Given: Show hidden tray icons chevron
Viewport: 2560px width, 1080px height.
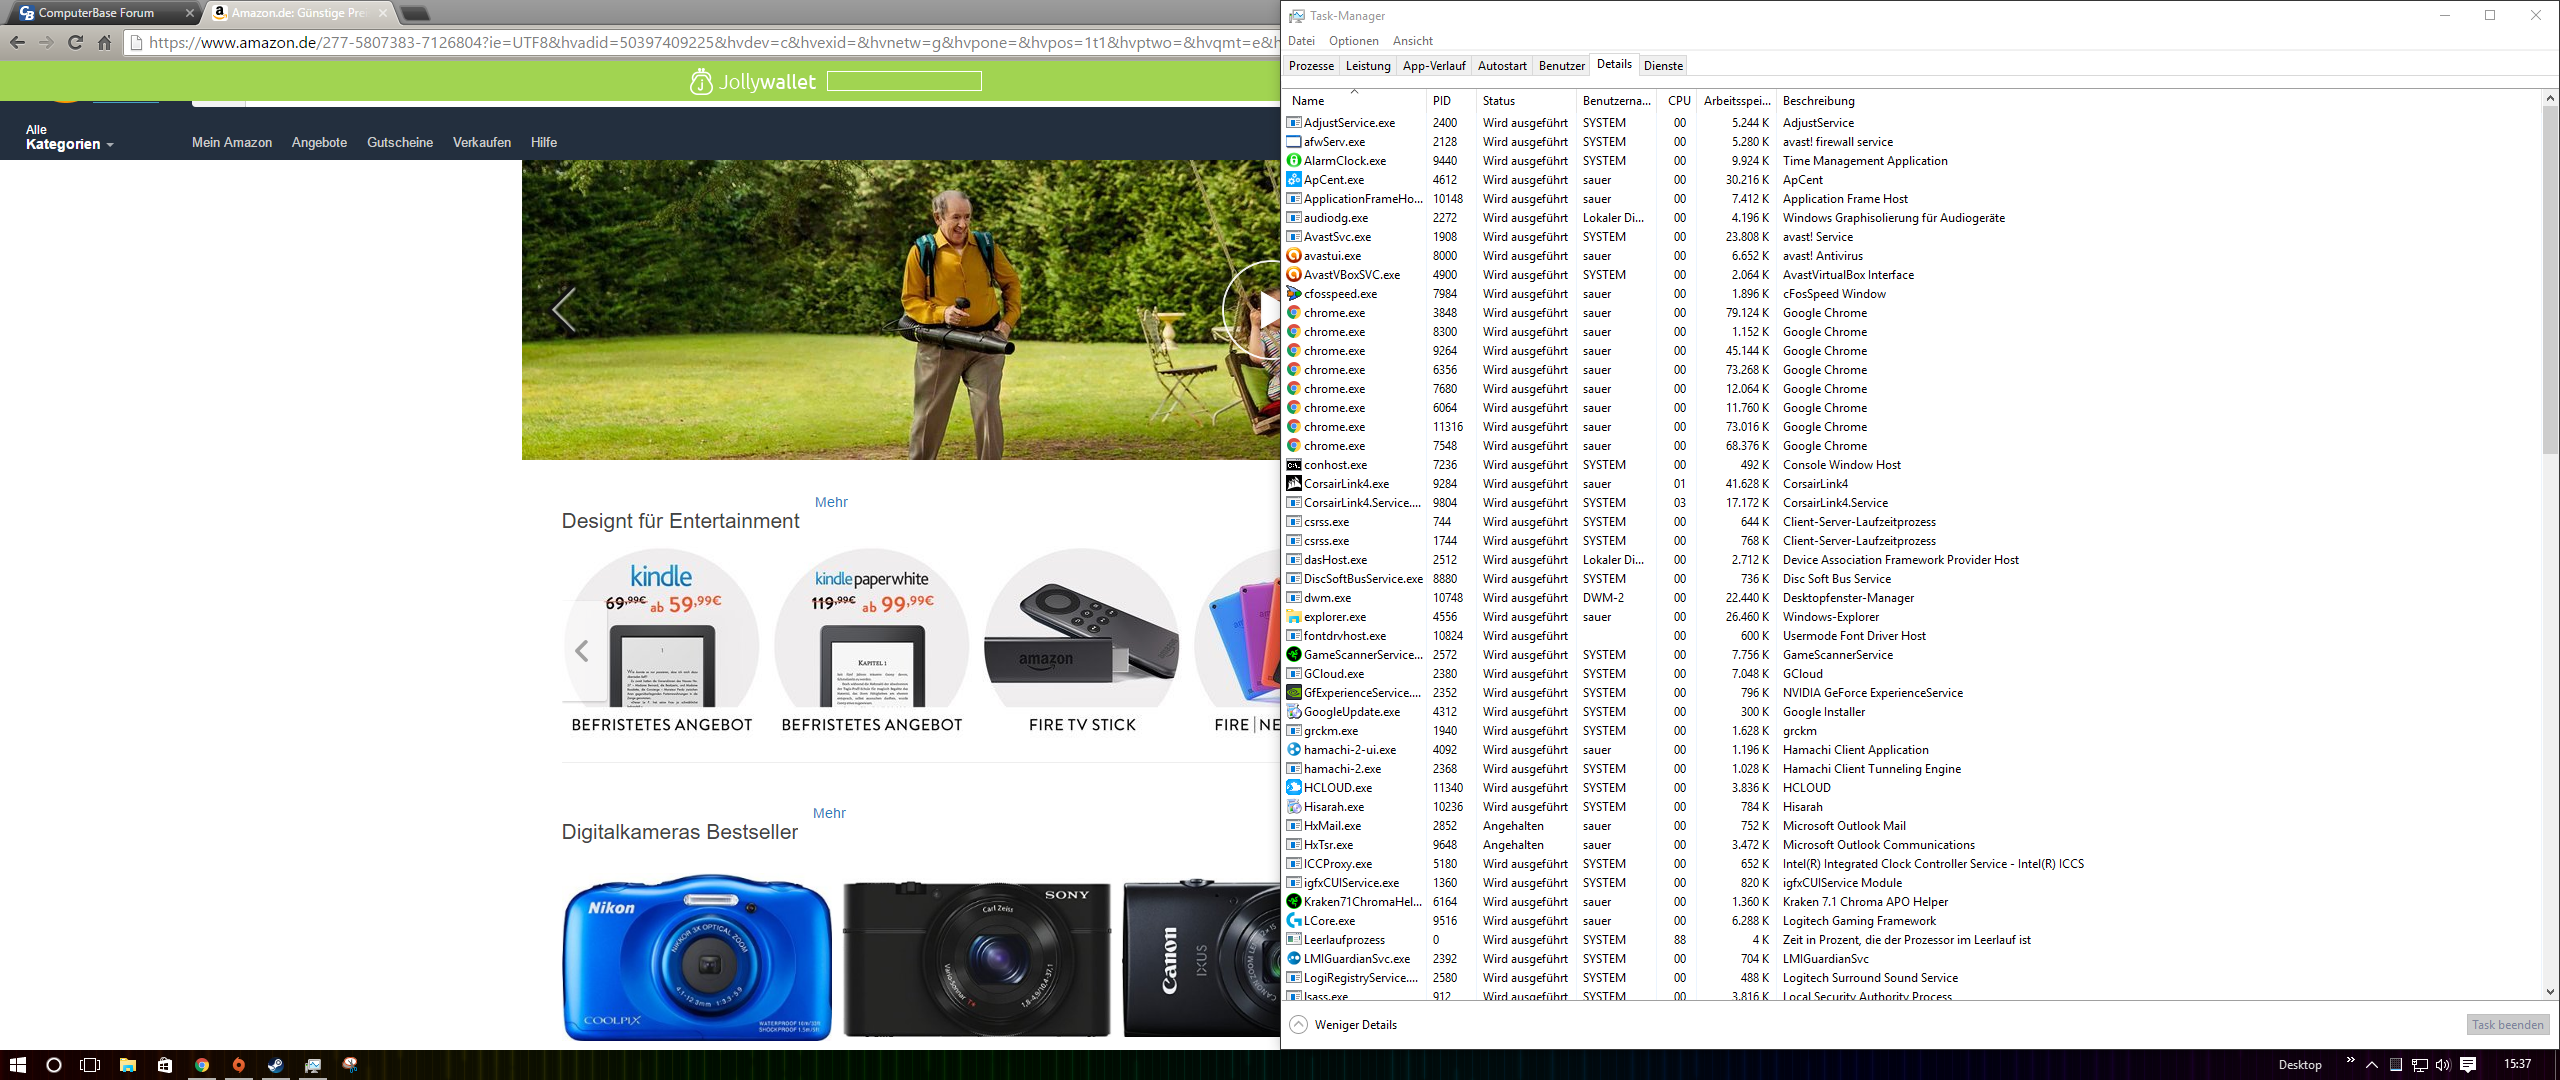Looking at the screenshot, I should point(2371,1065).
